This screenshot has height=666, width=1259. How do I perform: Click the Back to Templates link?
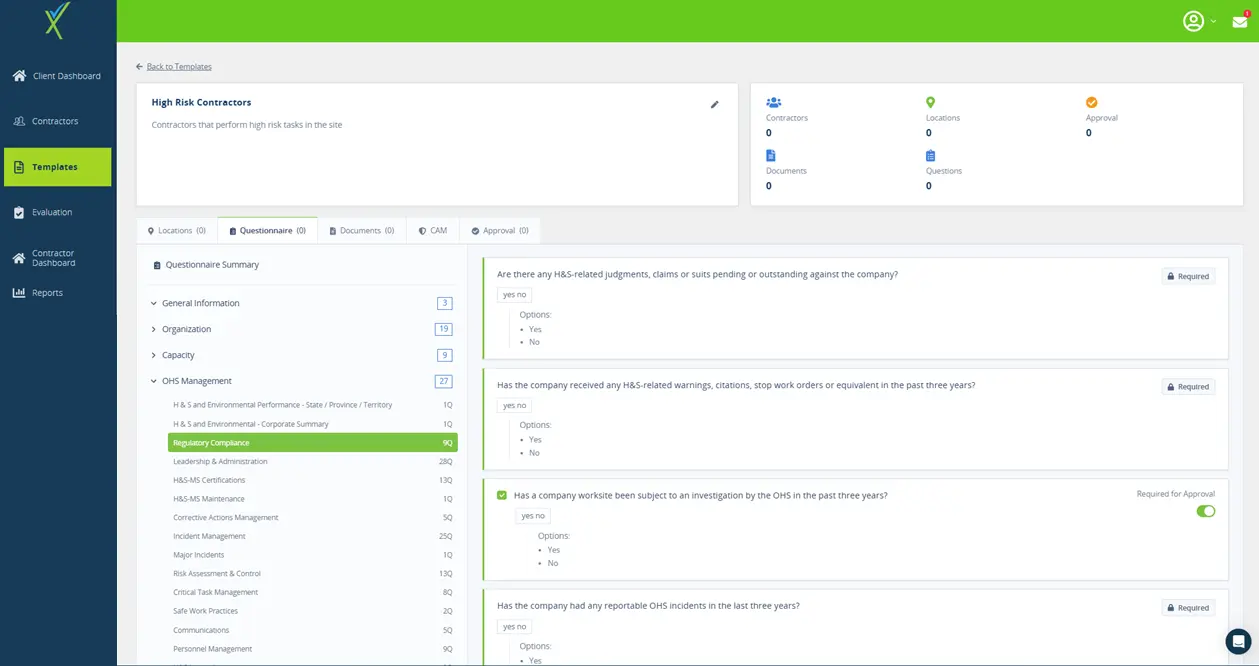click(x=179, y=67)
